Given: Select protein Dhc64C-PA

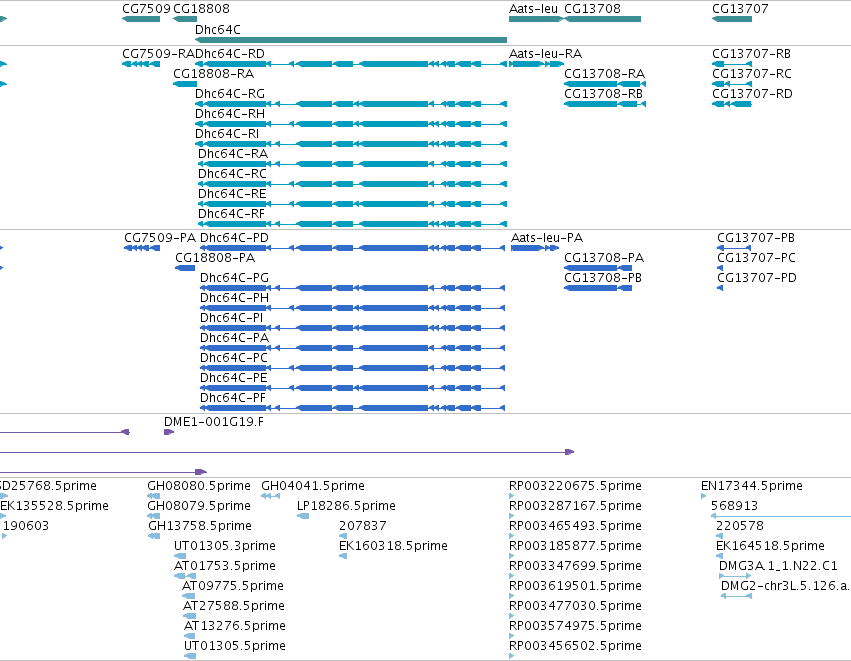Looking at the screenshot, I should pyautogui.click(x=234, y=338).
